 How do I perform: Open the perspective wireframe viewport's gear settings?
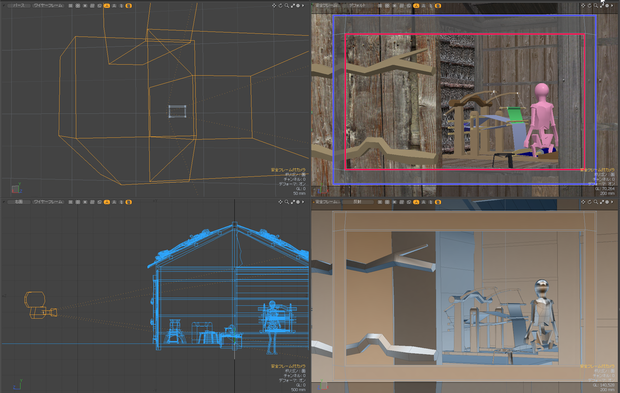[x=298, y=6]
